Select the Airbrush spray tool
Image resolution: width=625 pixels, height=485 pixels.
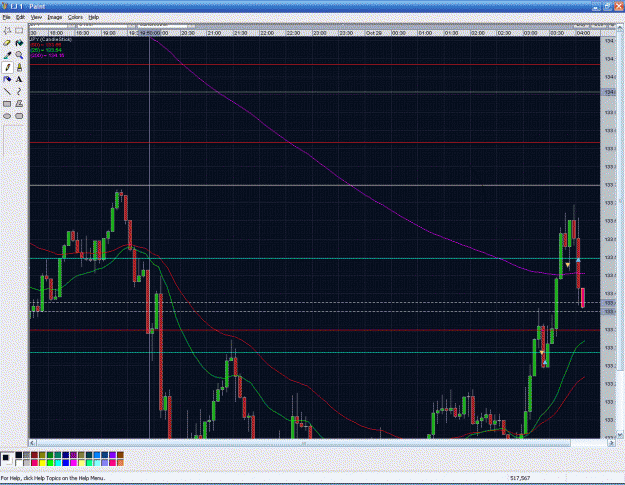[x=7, y=79]
